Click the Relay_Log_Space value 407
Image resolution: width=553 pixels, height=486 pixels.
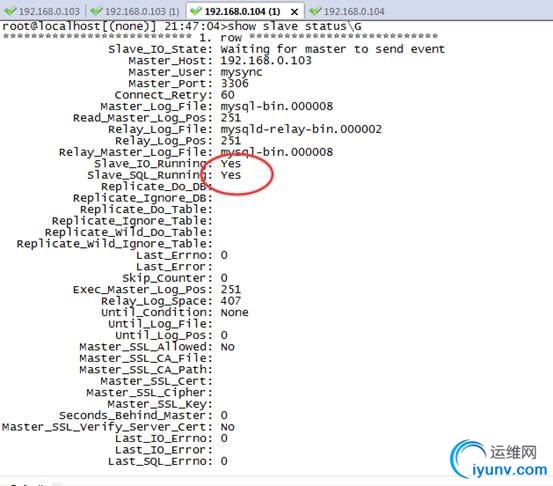[x=231, y=301]
